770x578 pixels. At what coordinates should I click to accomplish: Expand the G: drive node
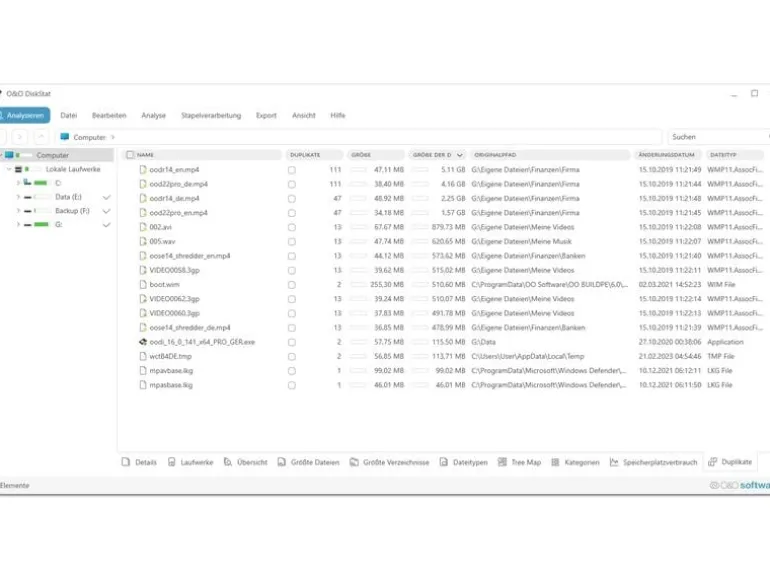pyautogui.click(x=18, y=224)
